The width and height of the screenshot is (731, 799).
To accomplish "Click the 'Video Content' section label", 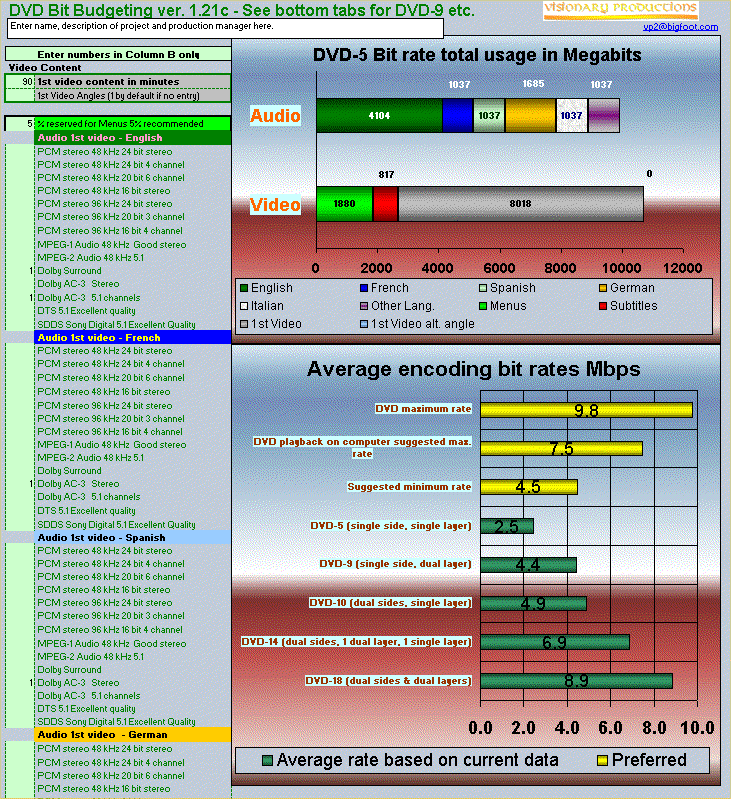I will click(45, 68).
